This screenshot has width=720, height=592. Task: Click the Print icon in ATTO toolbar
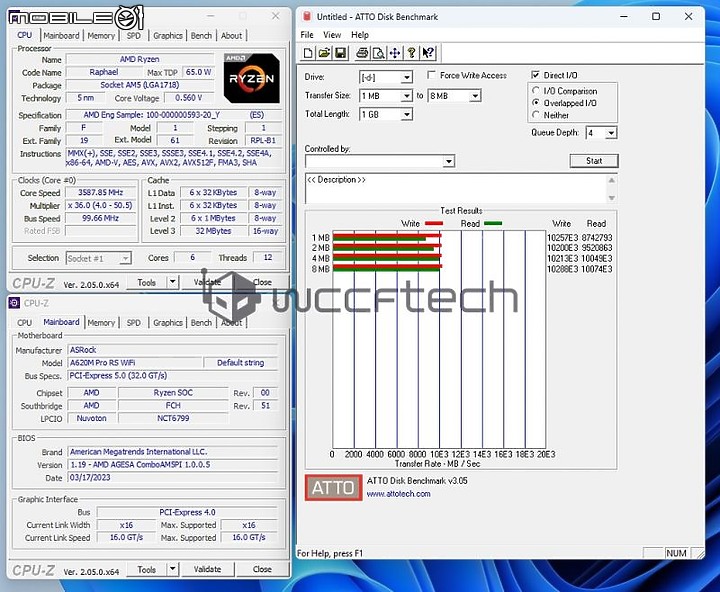click(362, 53)
